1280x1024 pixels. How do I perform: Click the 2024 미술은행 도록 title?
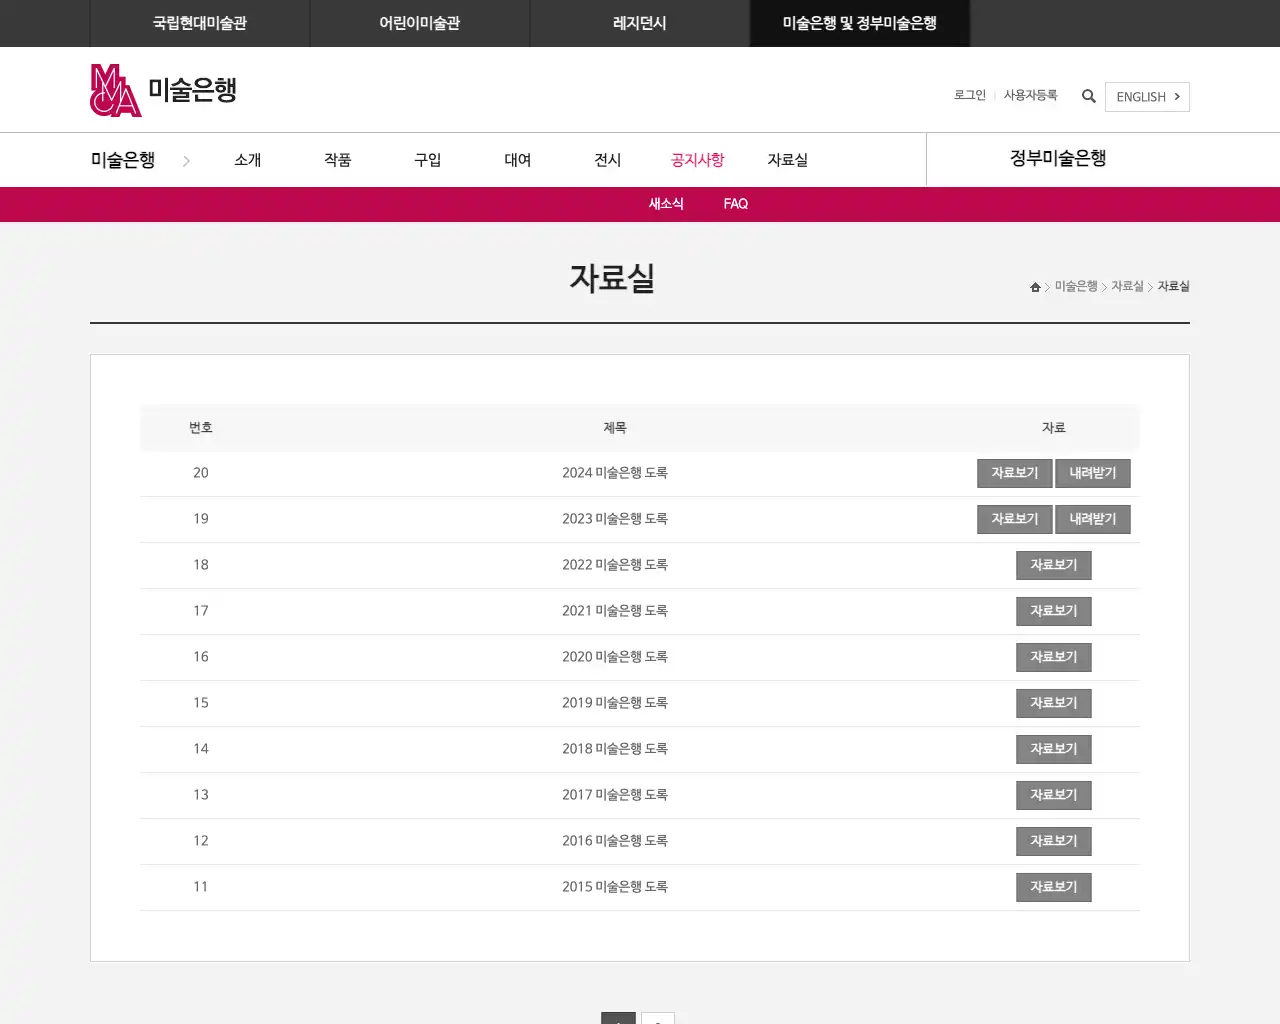point(615,473)
